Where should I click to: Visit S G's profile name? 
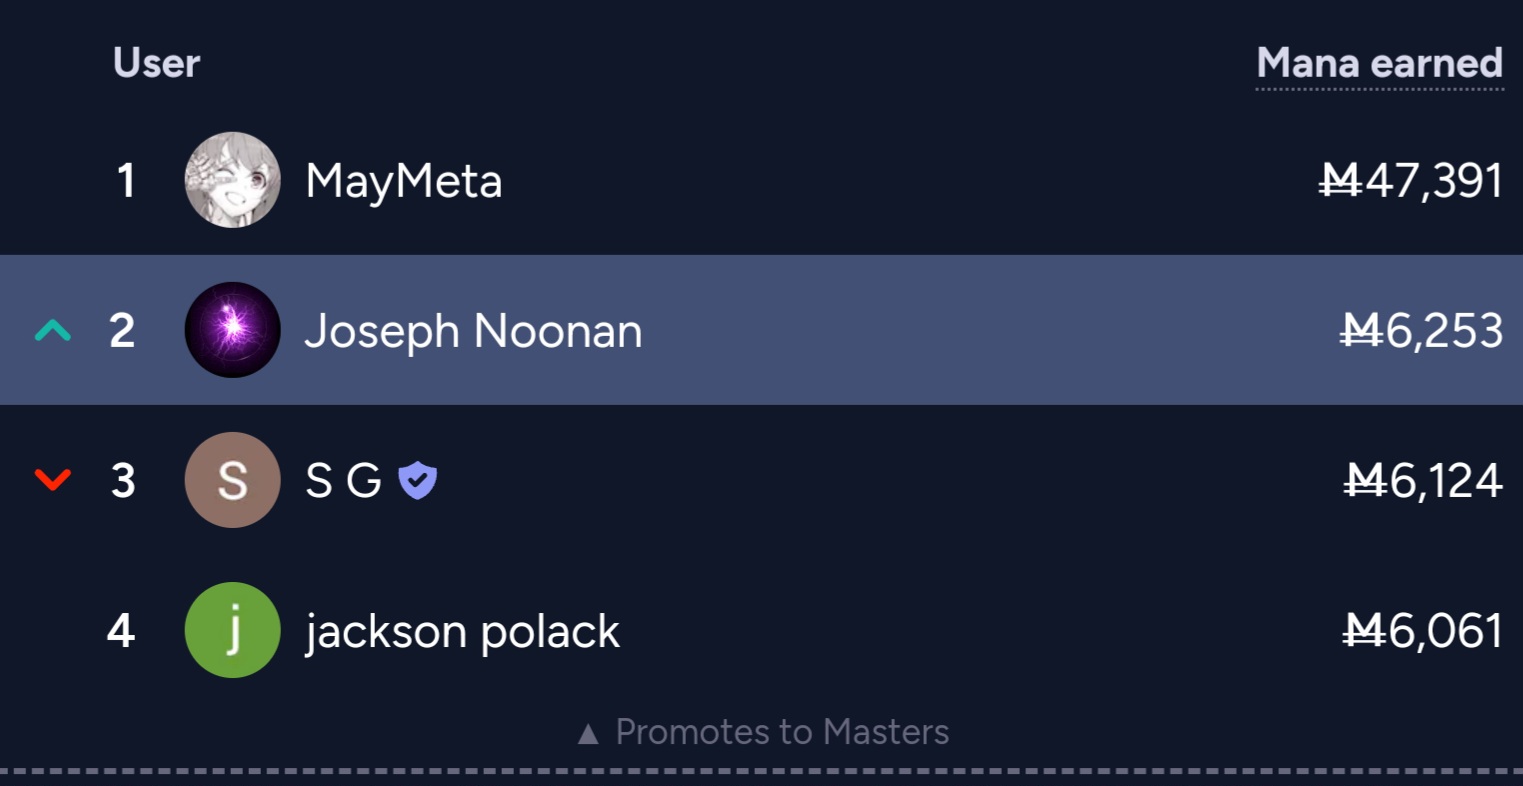coord(343,481)
